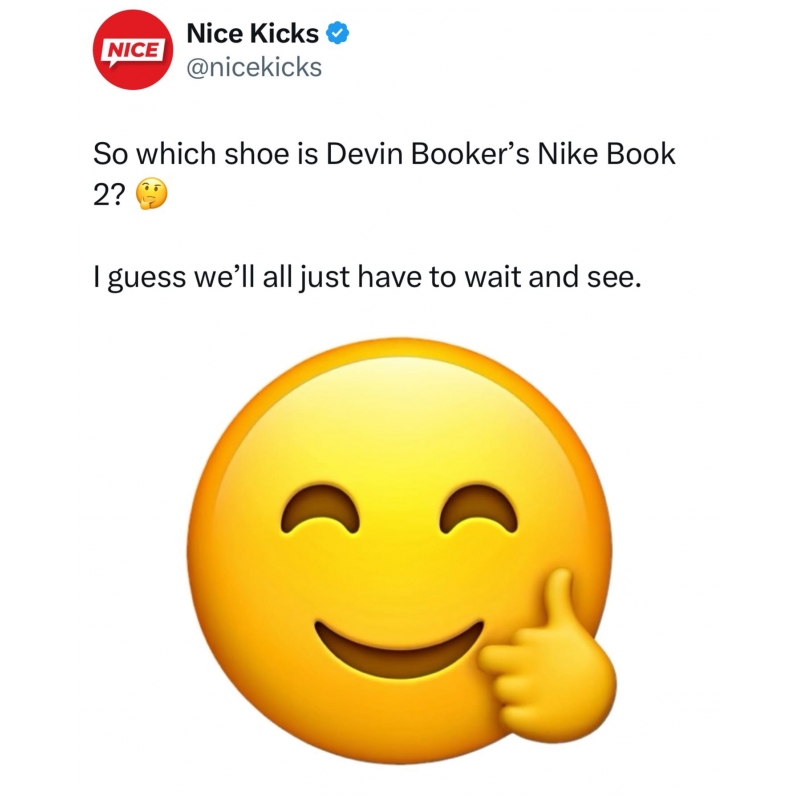Click the sentence starting "I guess we'll"

[367, 278]
